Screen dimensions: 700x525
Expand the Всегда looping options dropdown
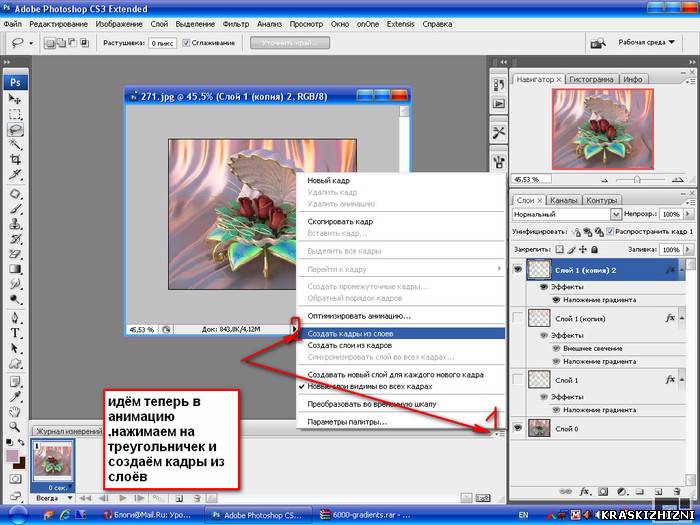coord(51,498)
